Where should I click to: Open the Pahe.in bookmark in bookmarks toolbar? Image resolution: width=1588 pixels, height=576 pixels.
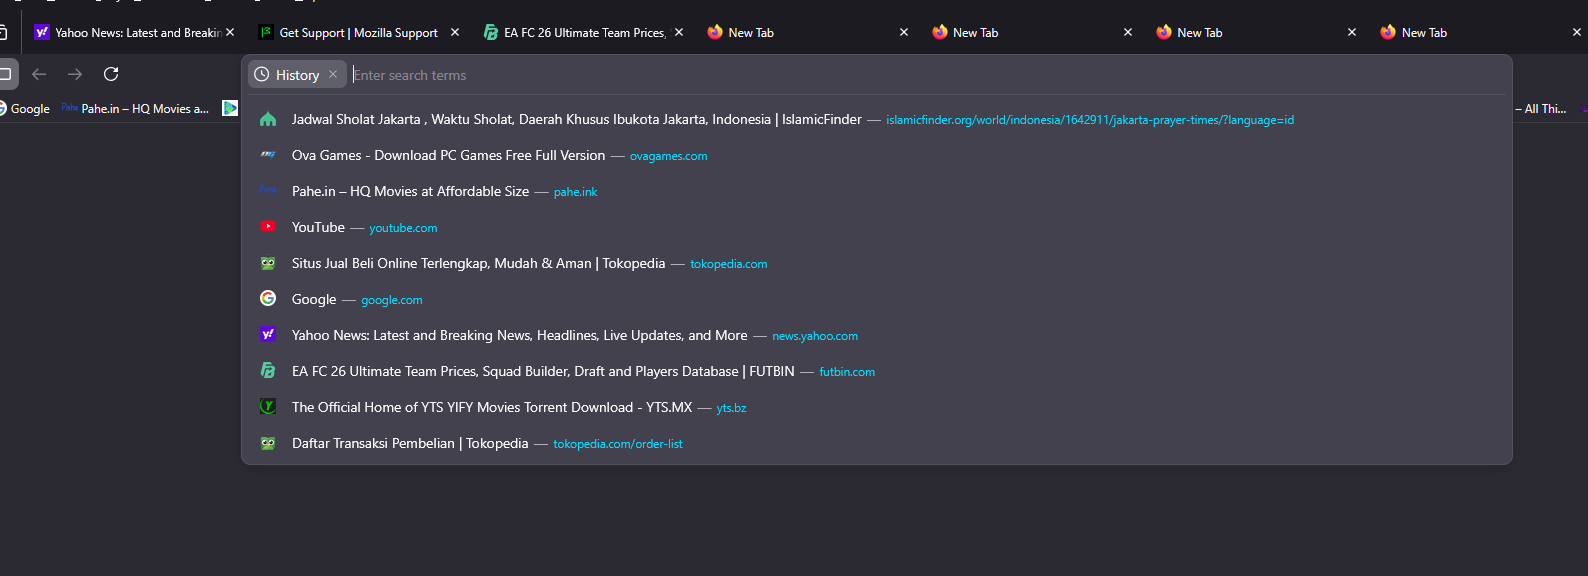[135, 109]
